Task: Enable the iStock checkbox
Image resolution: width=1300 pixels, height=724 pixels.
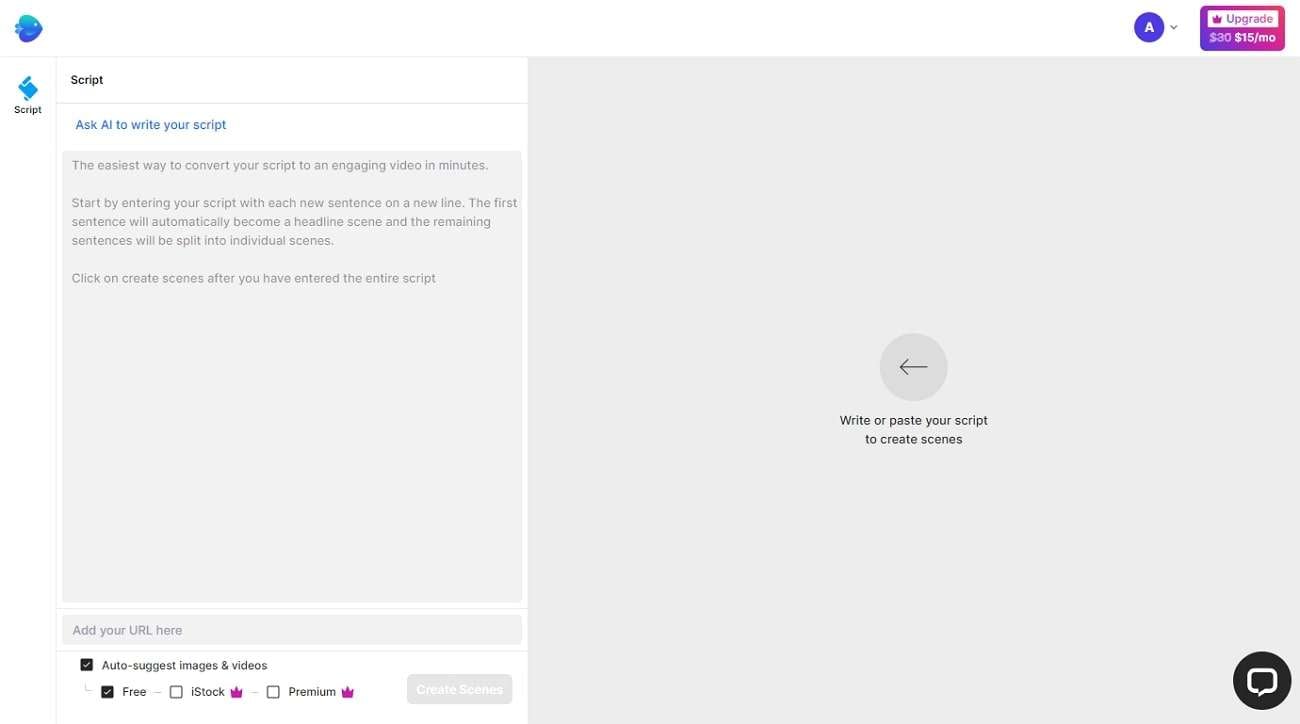Action: (x=176, y=692)
